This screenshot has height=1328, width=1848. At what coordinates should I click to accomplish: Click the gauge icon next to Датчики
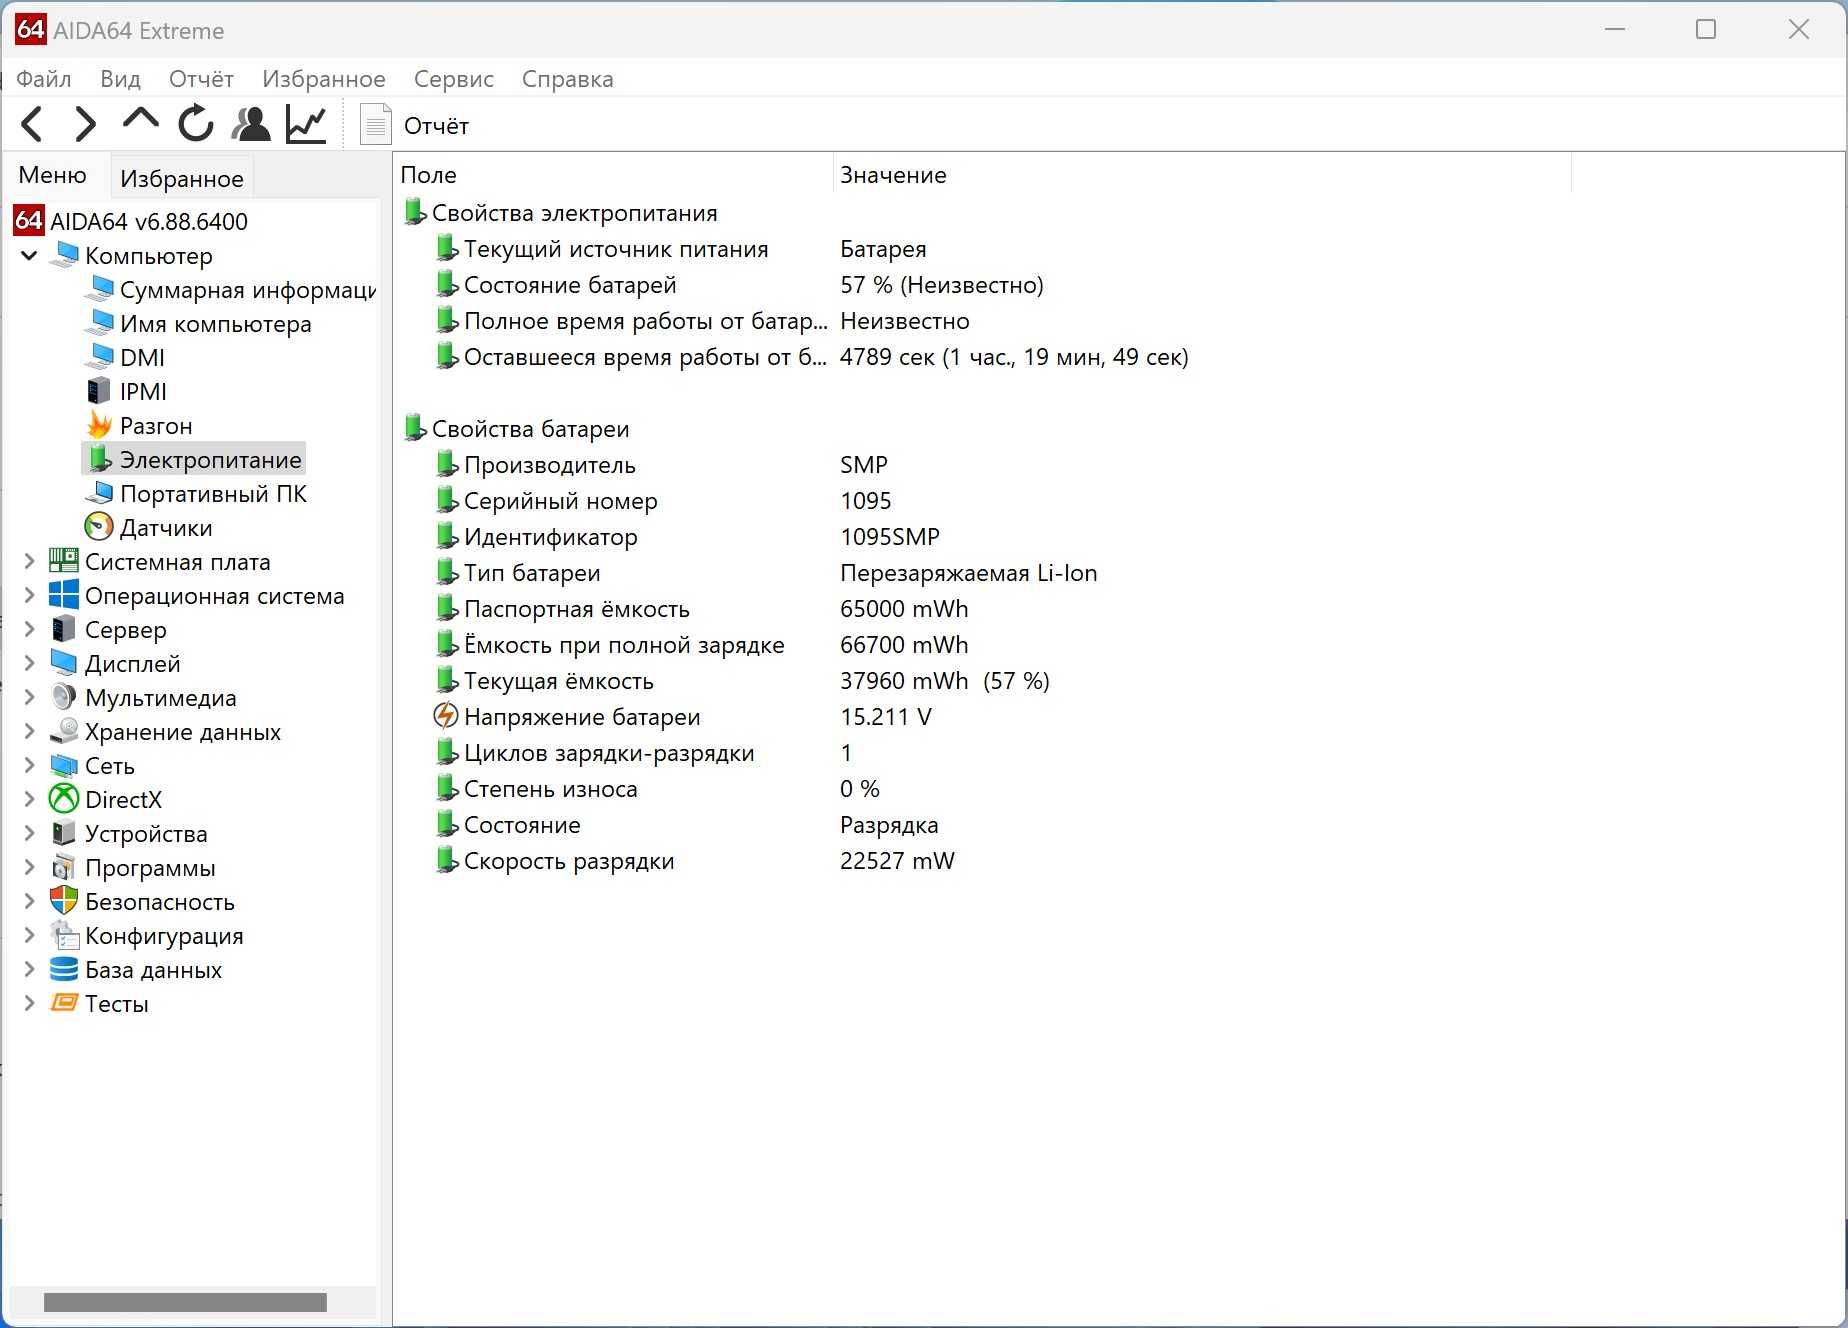(99, 527)
